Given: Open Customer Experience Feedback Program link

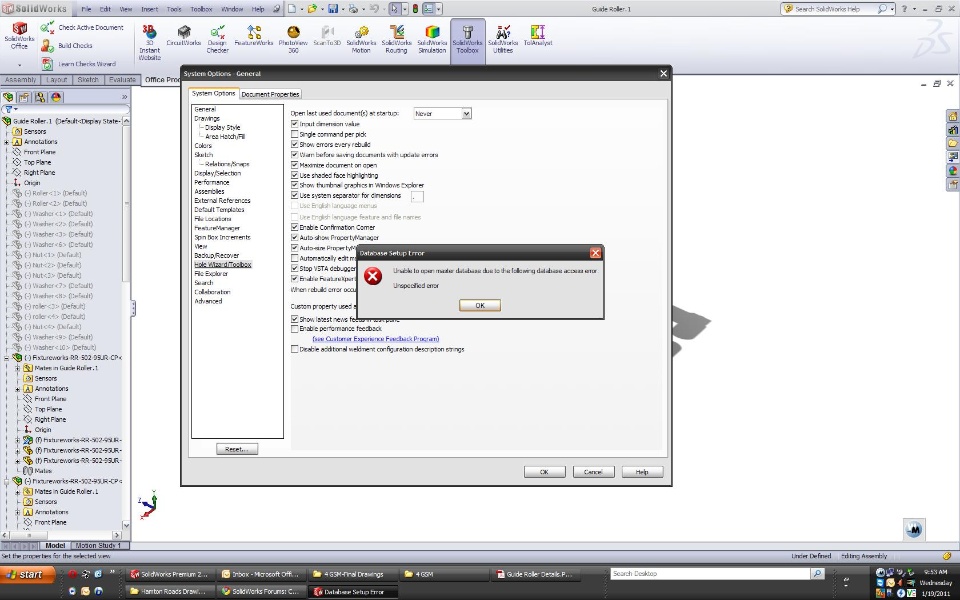Looking at the screenshot, I should pos(375,339).
